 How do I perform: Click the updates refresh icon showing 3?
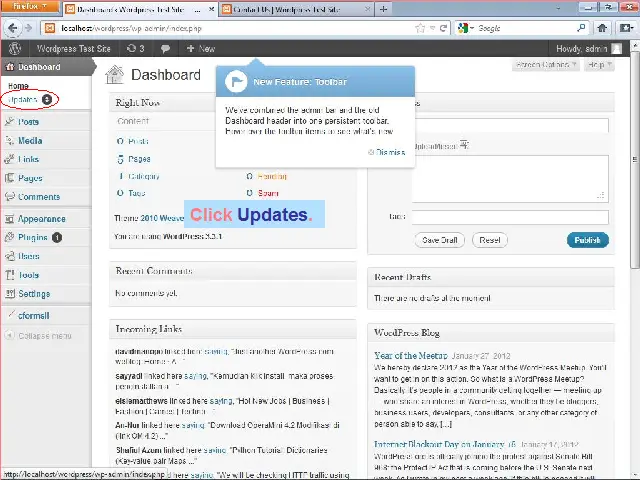point(136,49)
